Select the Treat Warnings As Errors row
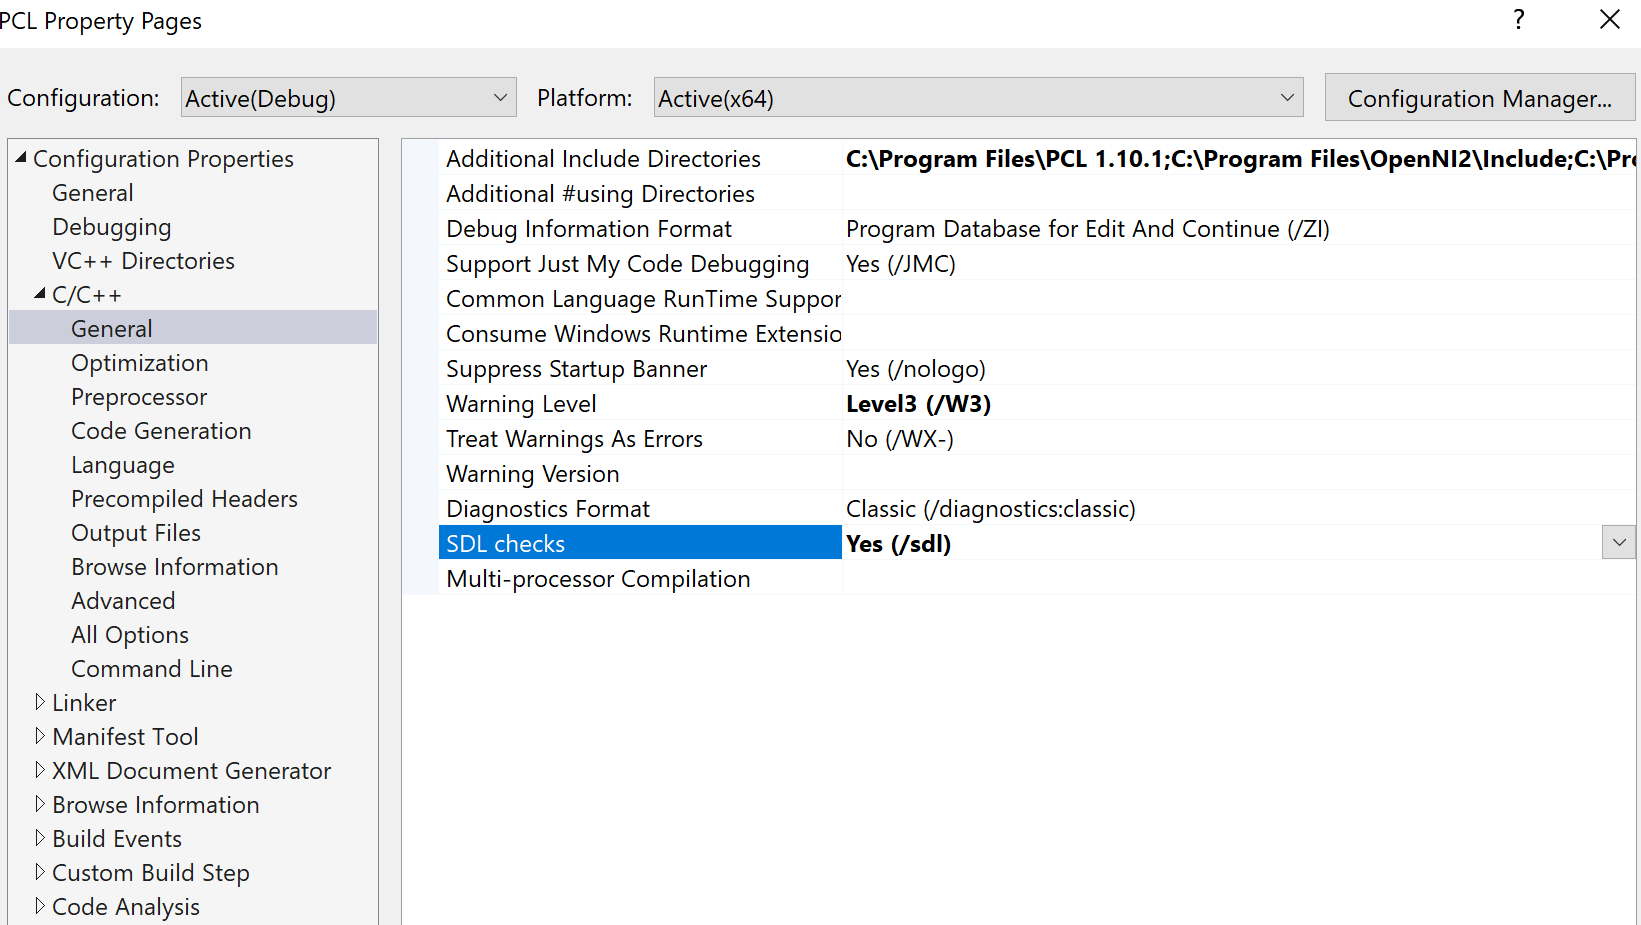 click(574, 438)
